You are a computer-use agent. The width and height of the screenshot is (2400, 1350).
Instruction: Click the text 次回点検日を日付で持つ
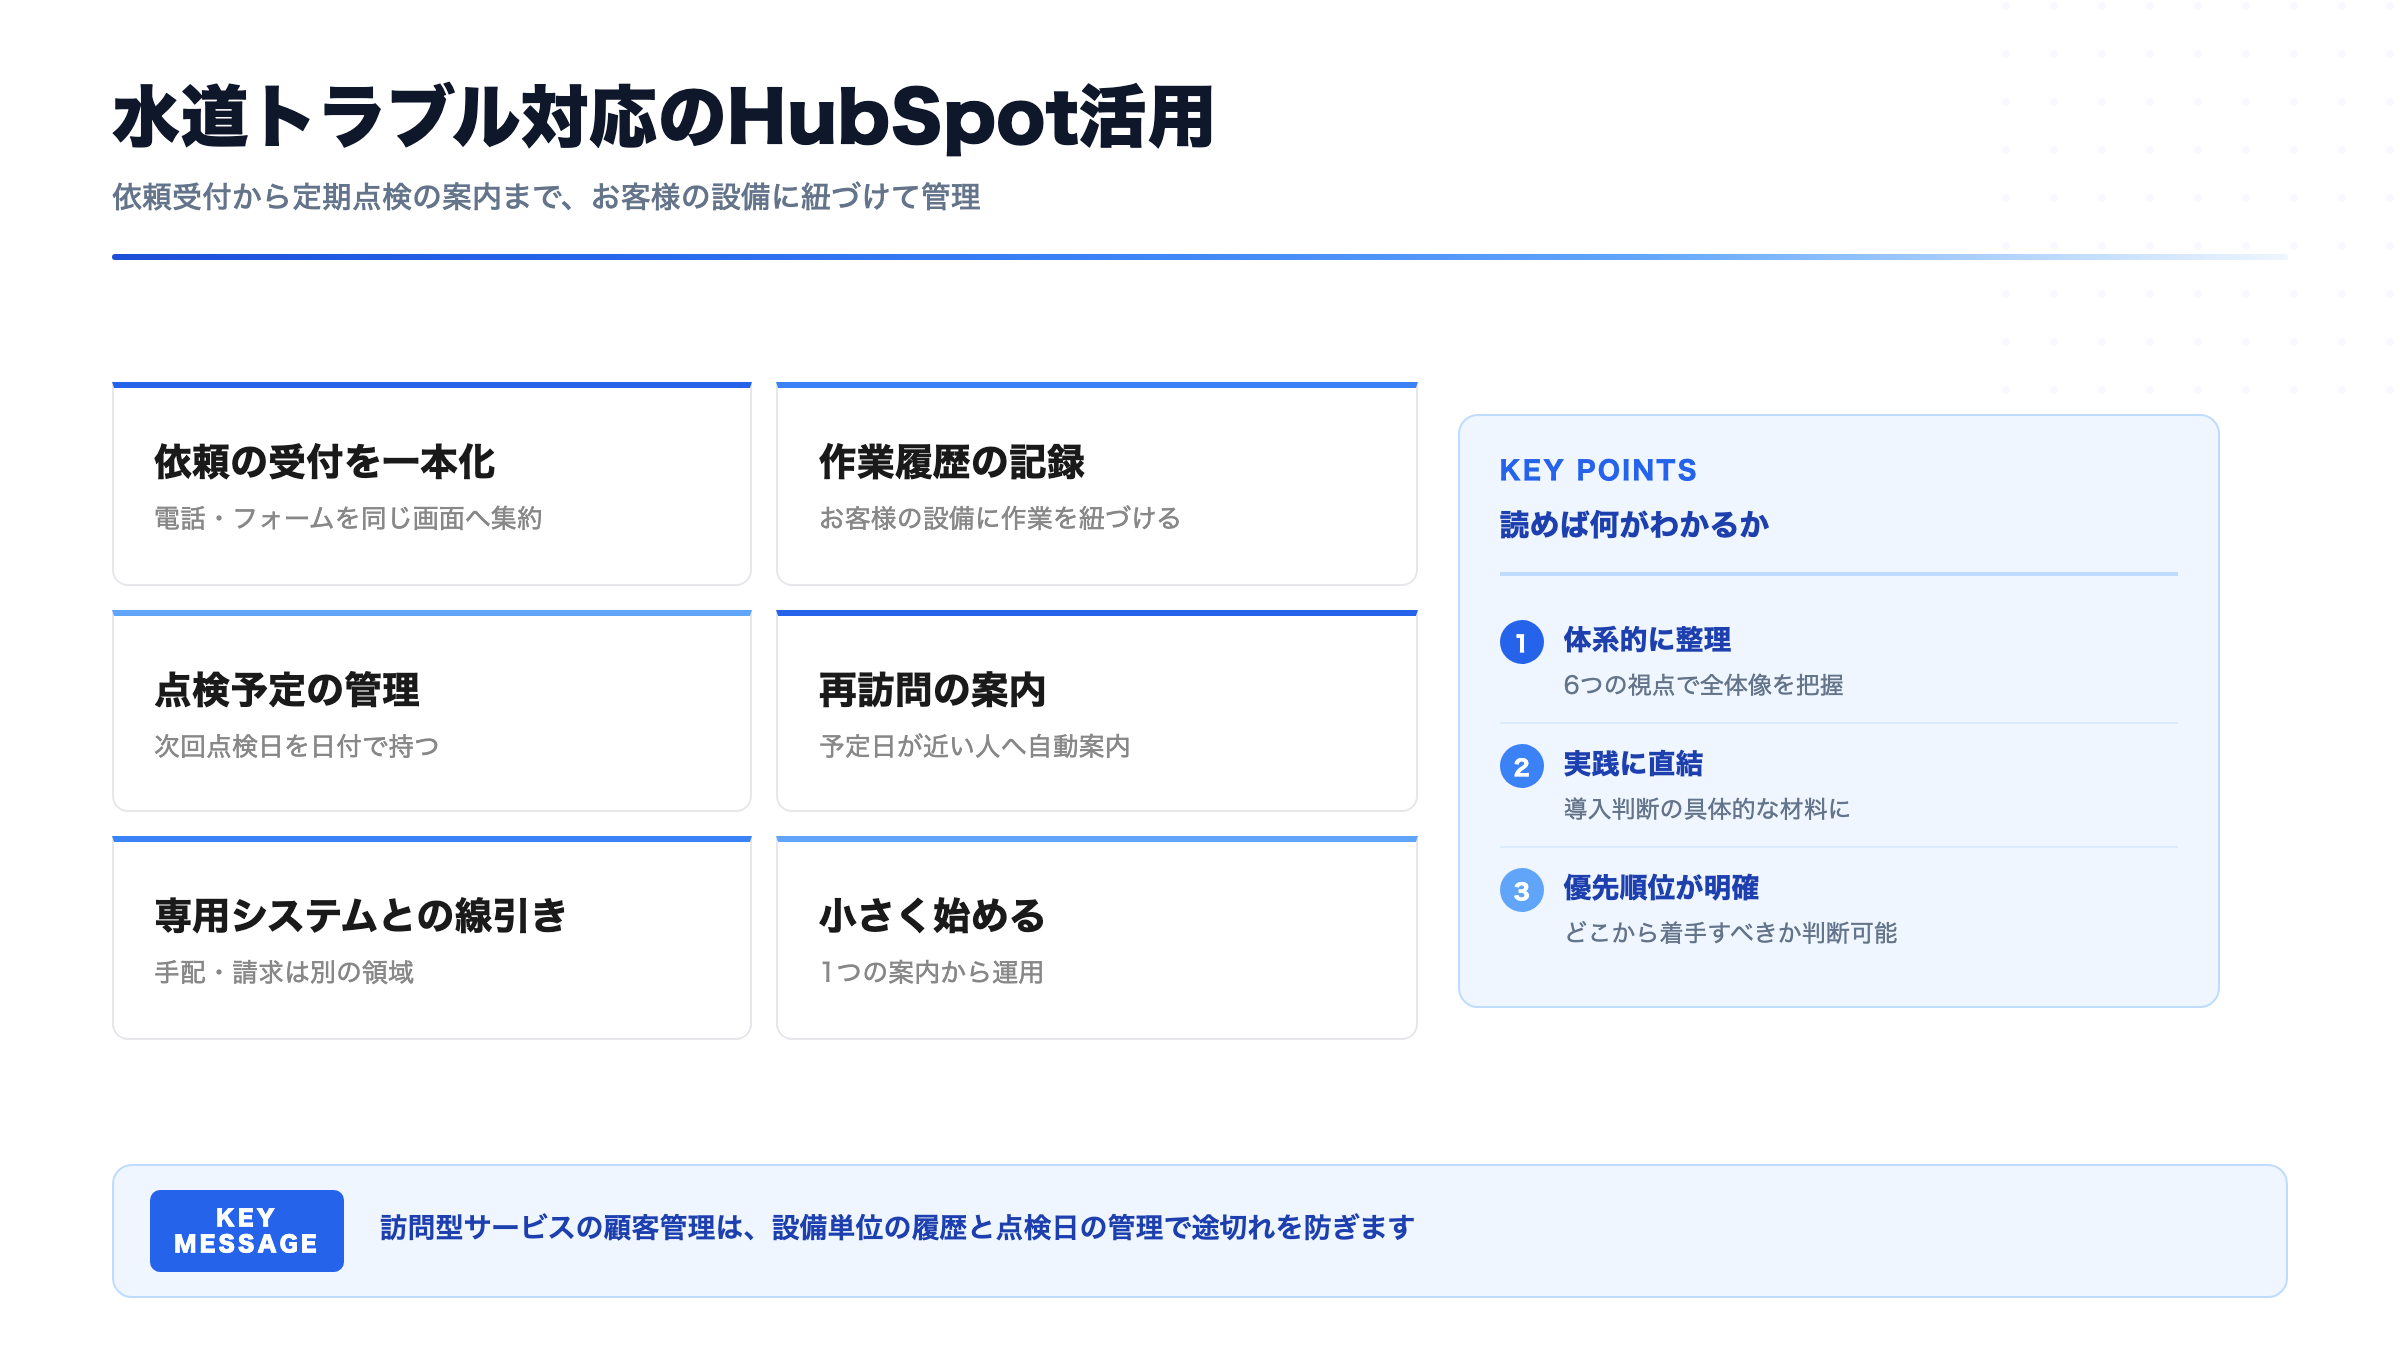(x=296, y=746)
